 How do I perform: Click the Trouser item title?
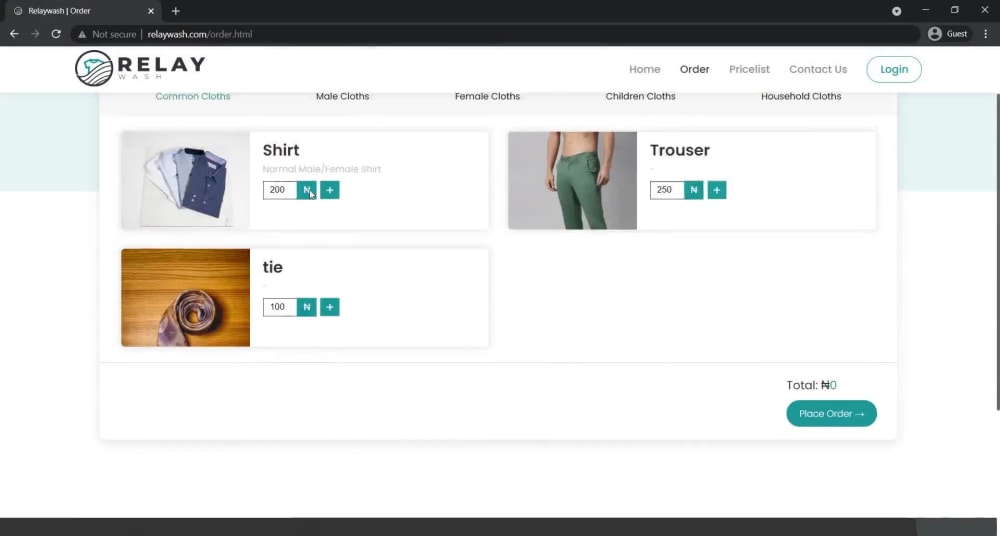[x=680, y=151]
